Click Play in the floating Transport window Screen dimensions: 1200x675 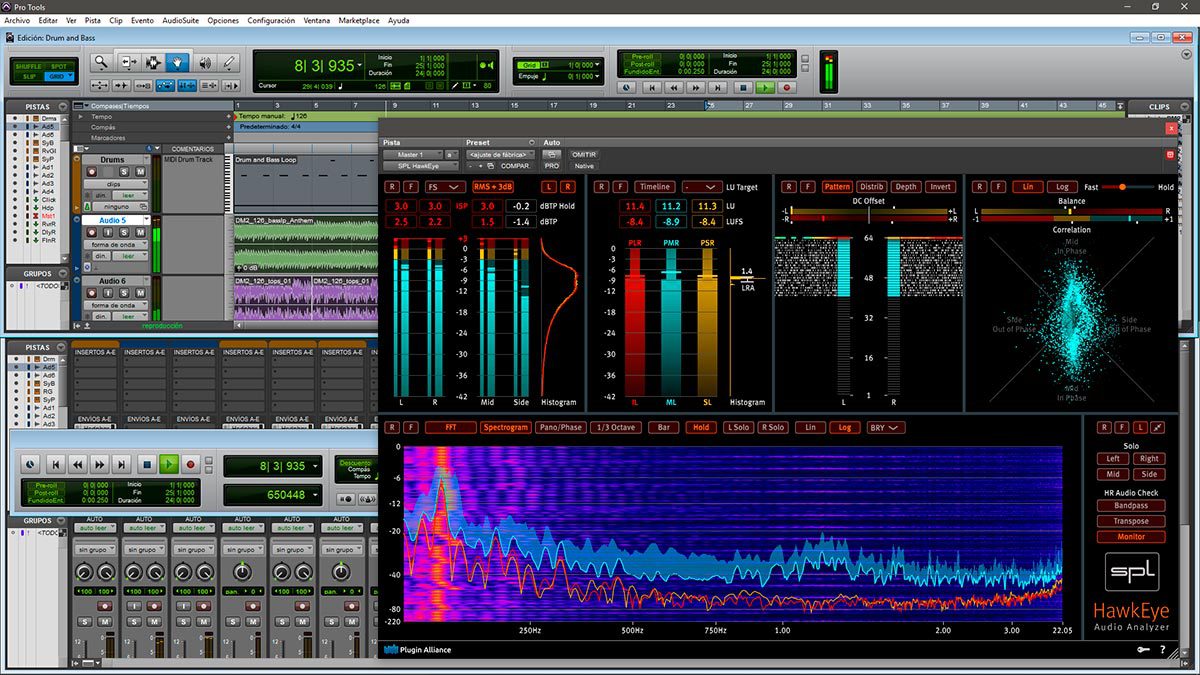(168, 464)
